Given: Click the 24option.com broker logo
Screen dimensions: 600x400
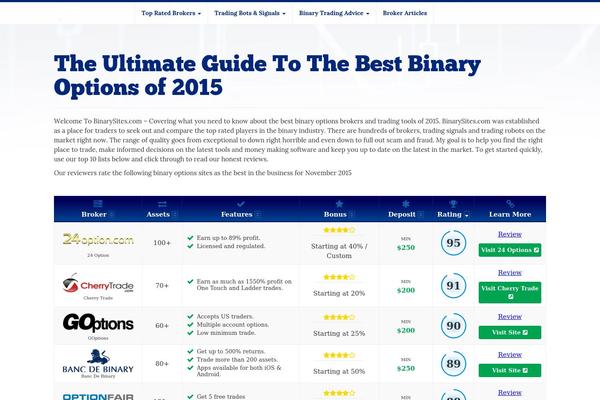Looking at the screenshot, I should 98,240.
